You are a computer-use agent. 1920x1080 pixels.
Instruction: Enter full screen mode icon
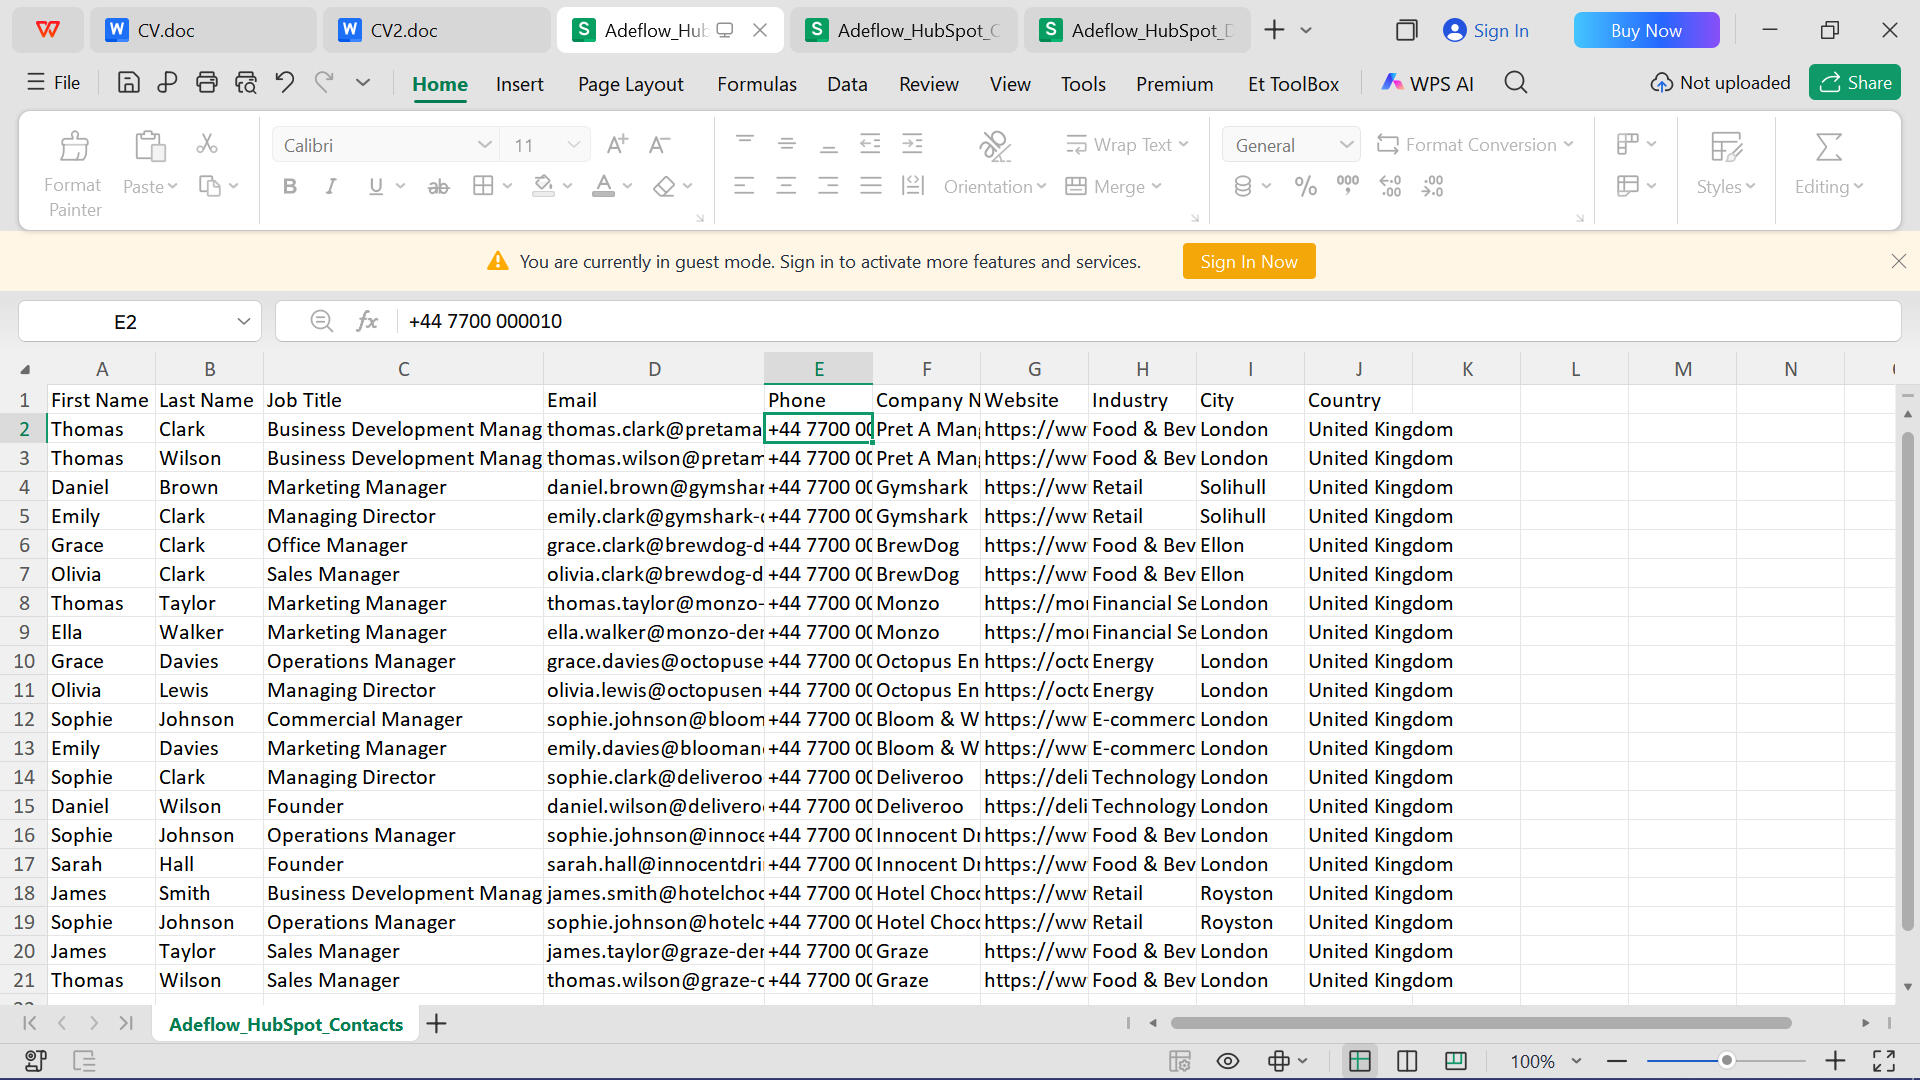[1884, 1061]
